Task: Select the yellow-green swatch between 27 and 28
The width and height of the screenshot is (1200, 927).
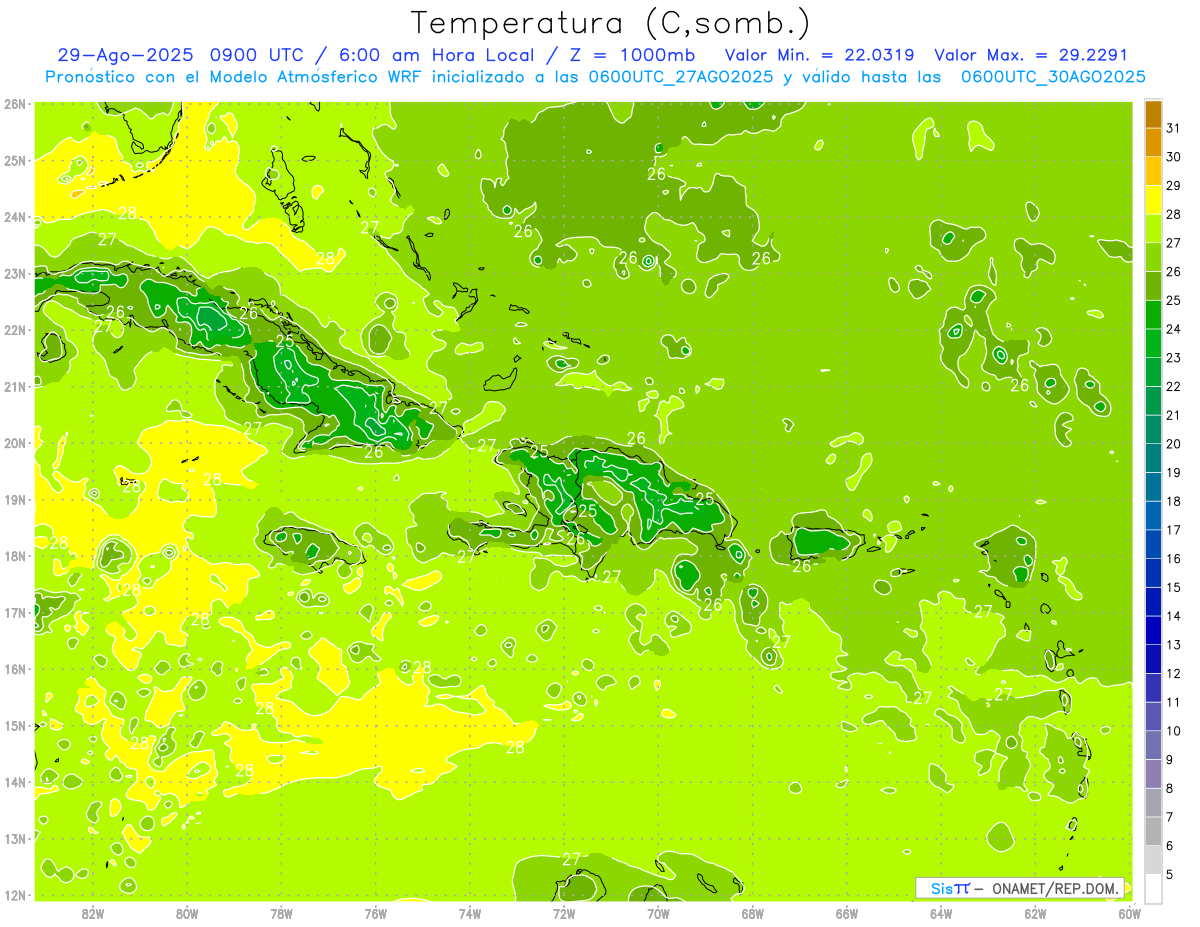Action: tap(1153, 229)
